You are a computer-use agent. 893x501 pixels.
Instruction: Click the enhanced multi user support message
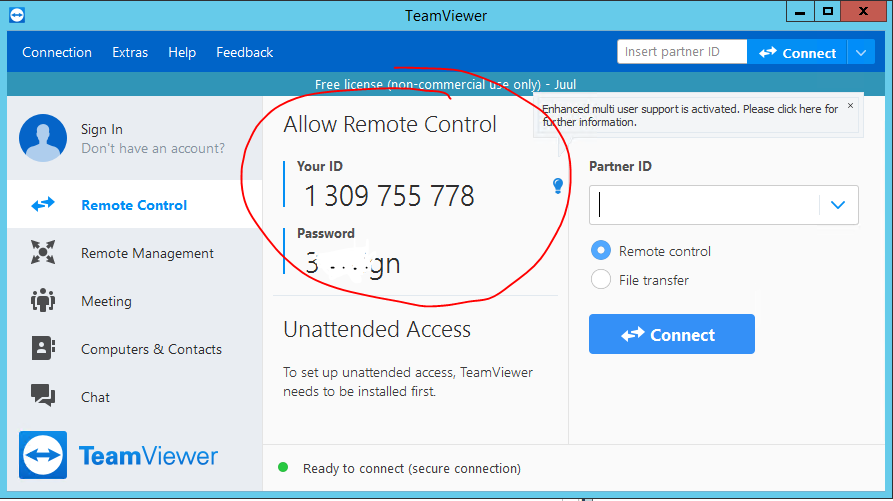tap(690, 115)
